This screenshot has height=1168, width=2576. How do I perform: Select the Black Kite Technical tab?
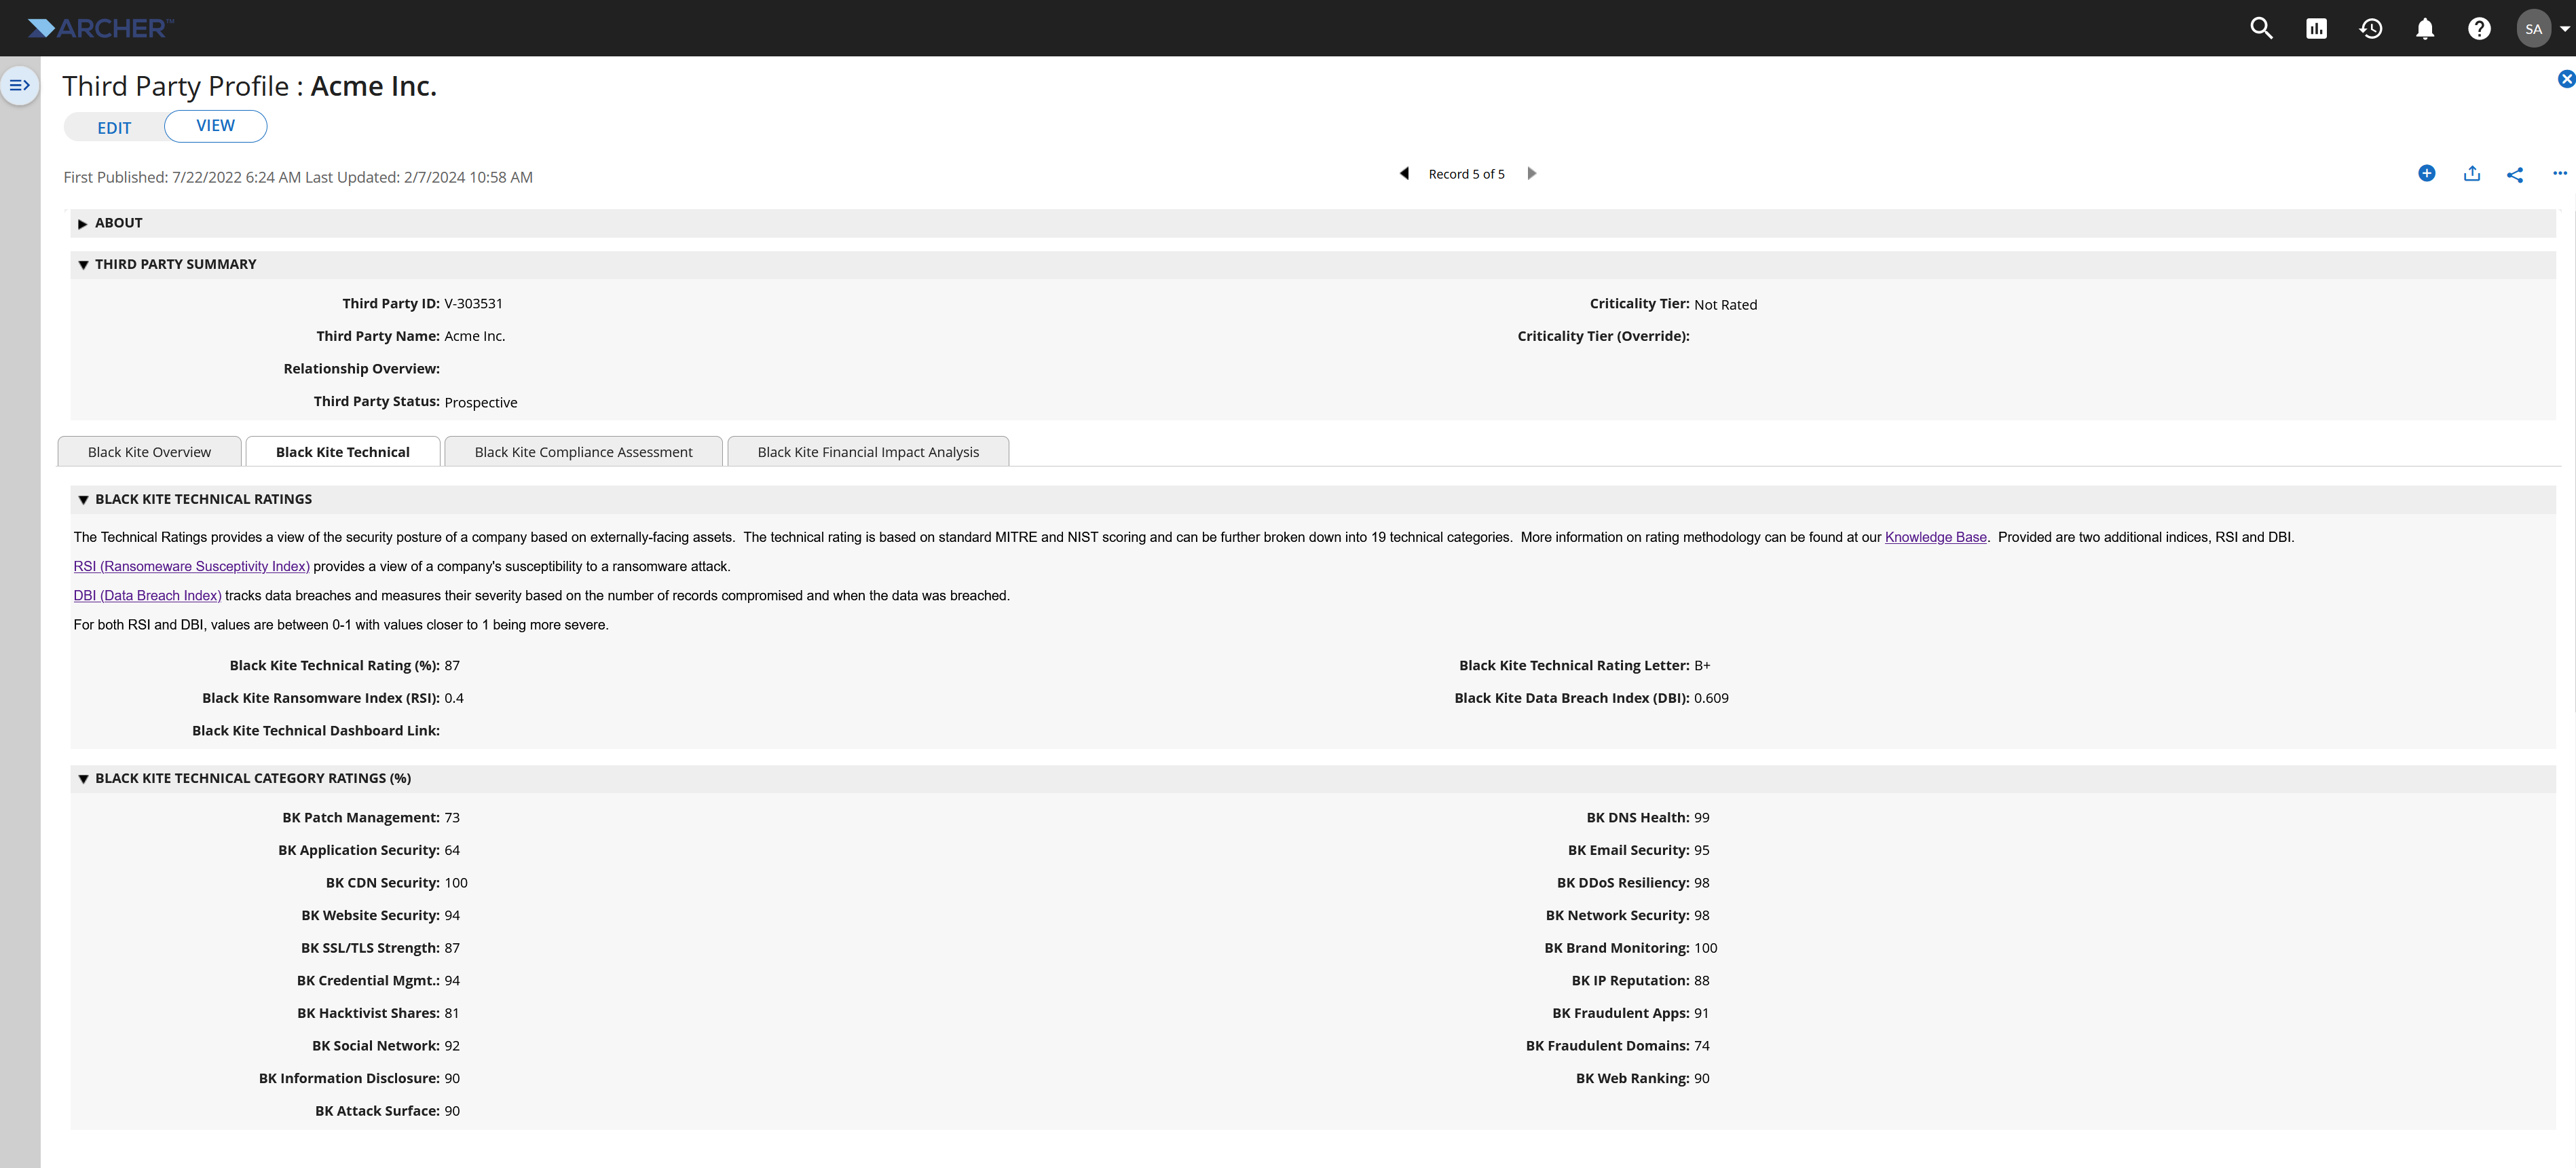343,452
